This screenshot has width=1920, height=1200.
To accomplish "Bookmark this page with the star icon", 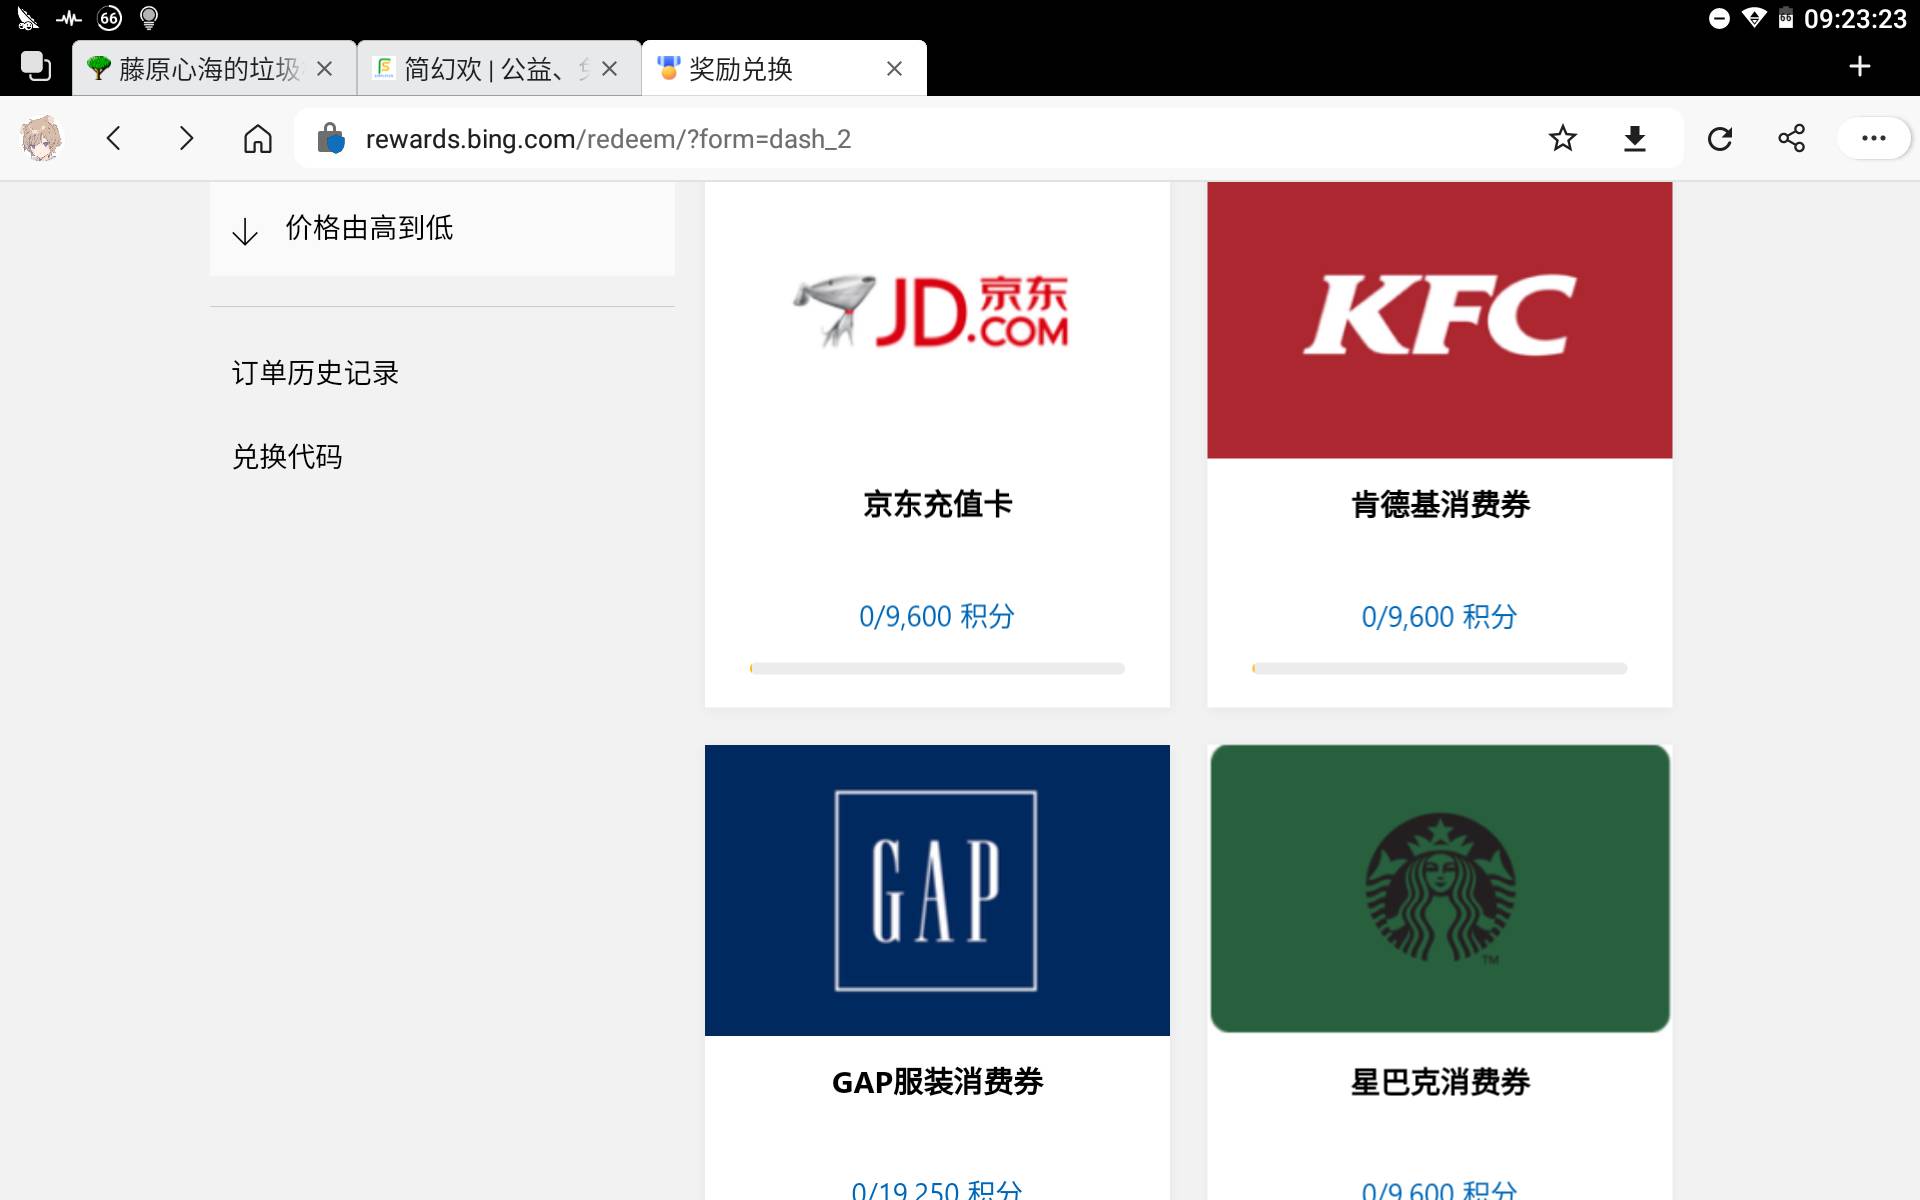I will tap(1562, 139).
